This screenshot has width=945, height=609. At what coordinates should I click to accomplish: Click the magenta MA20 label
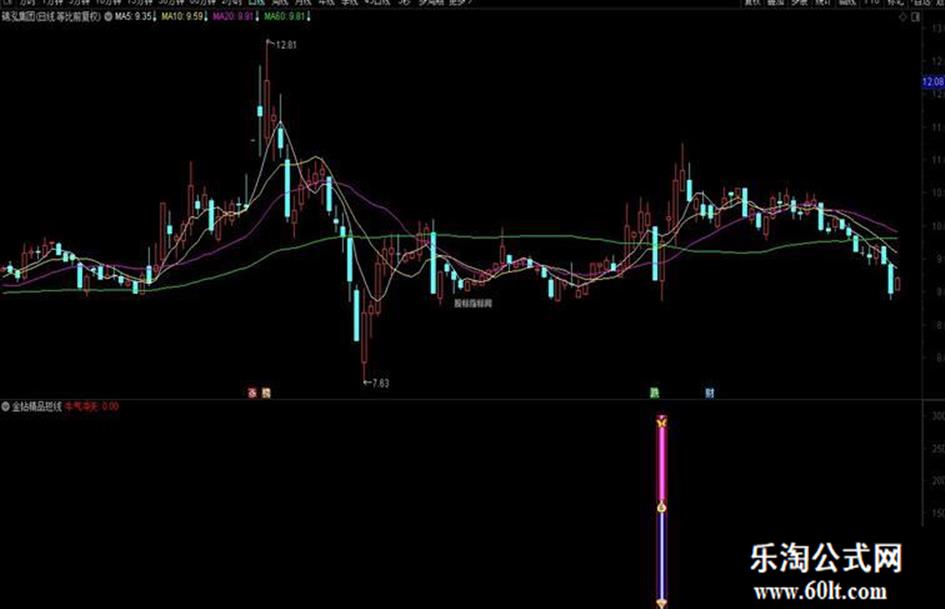tap(233, 17)
